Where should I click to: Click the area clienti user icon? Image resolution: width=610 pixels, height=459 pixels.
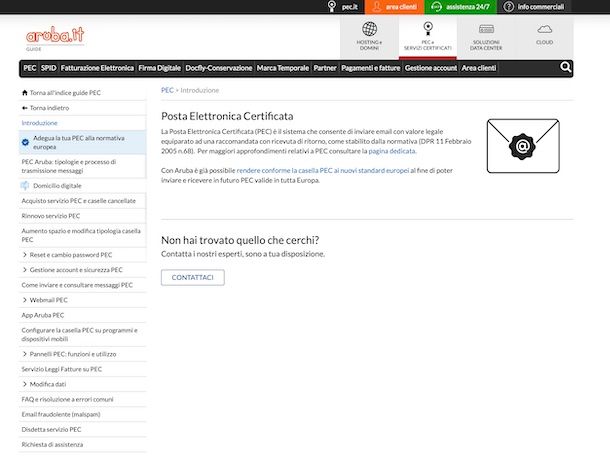click(x=376, y=7)
